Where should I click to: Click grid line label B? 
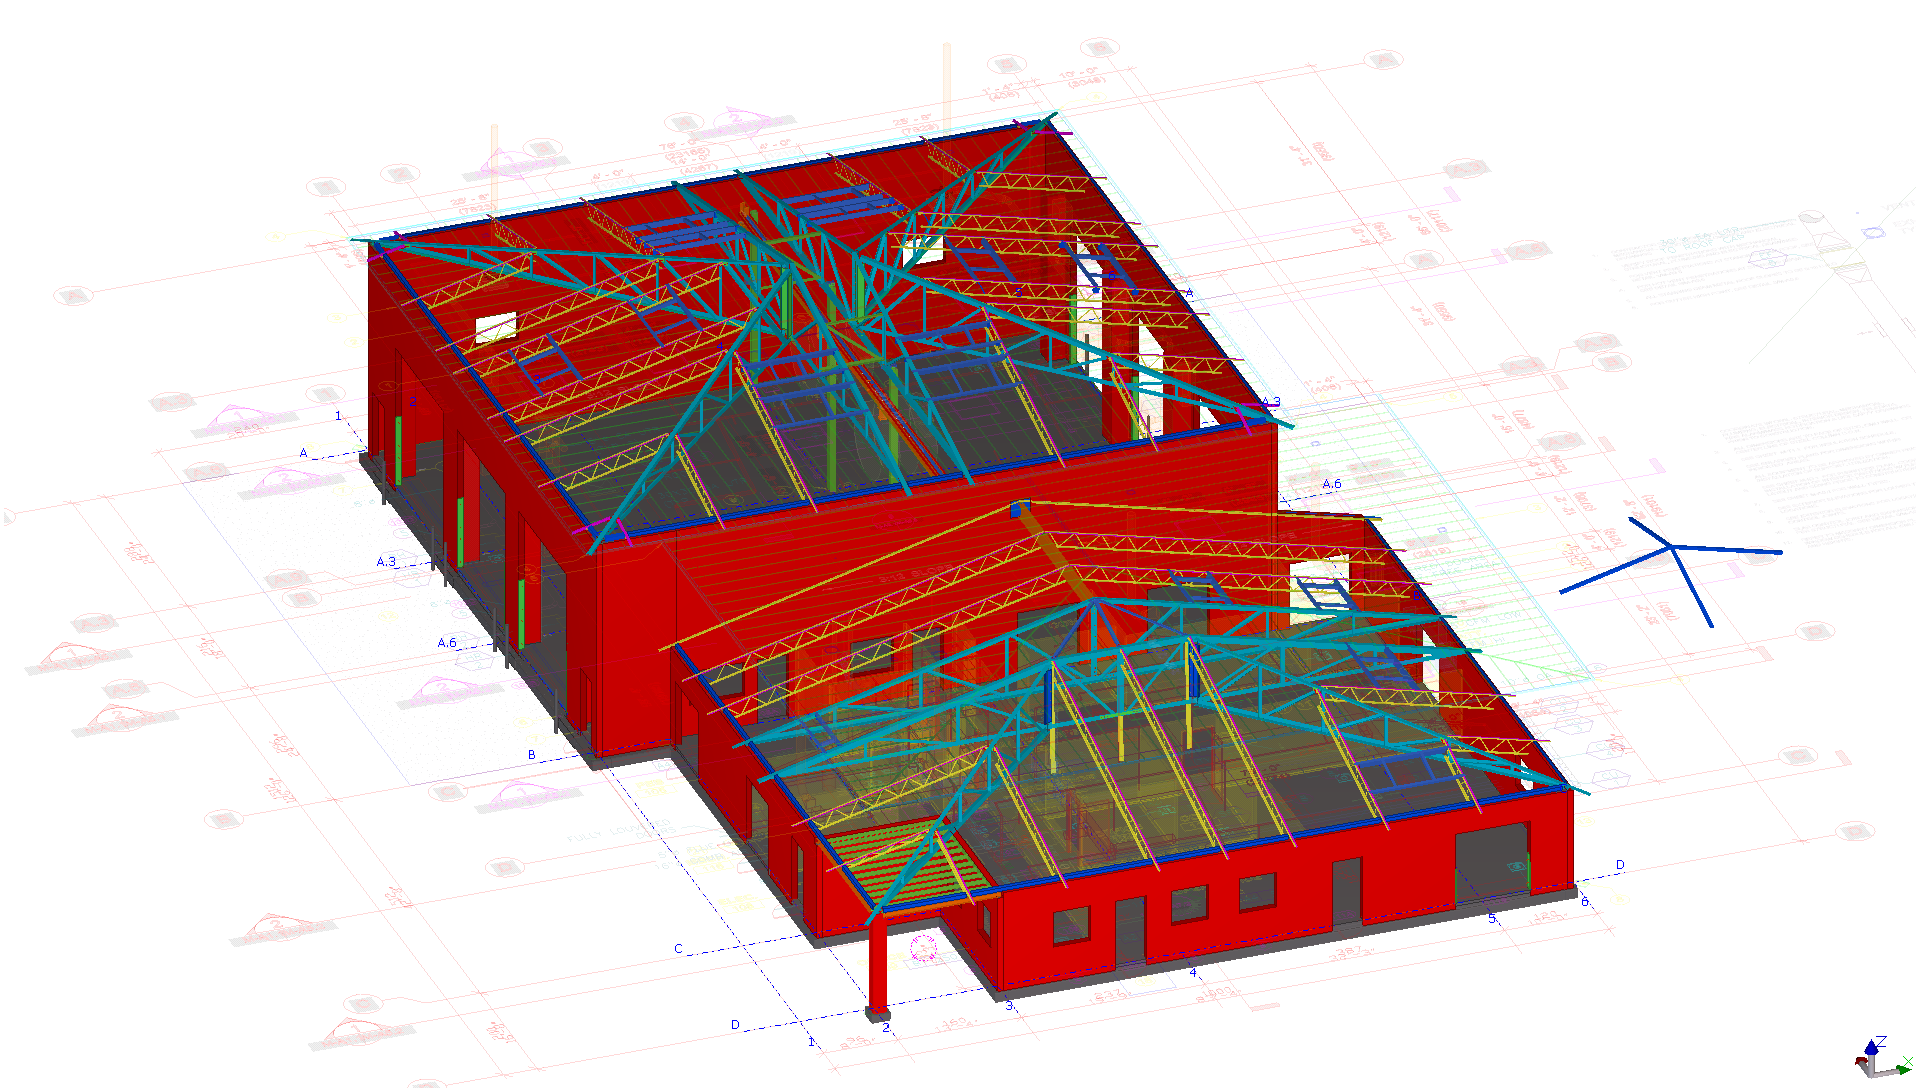(532, 755)
